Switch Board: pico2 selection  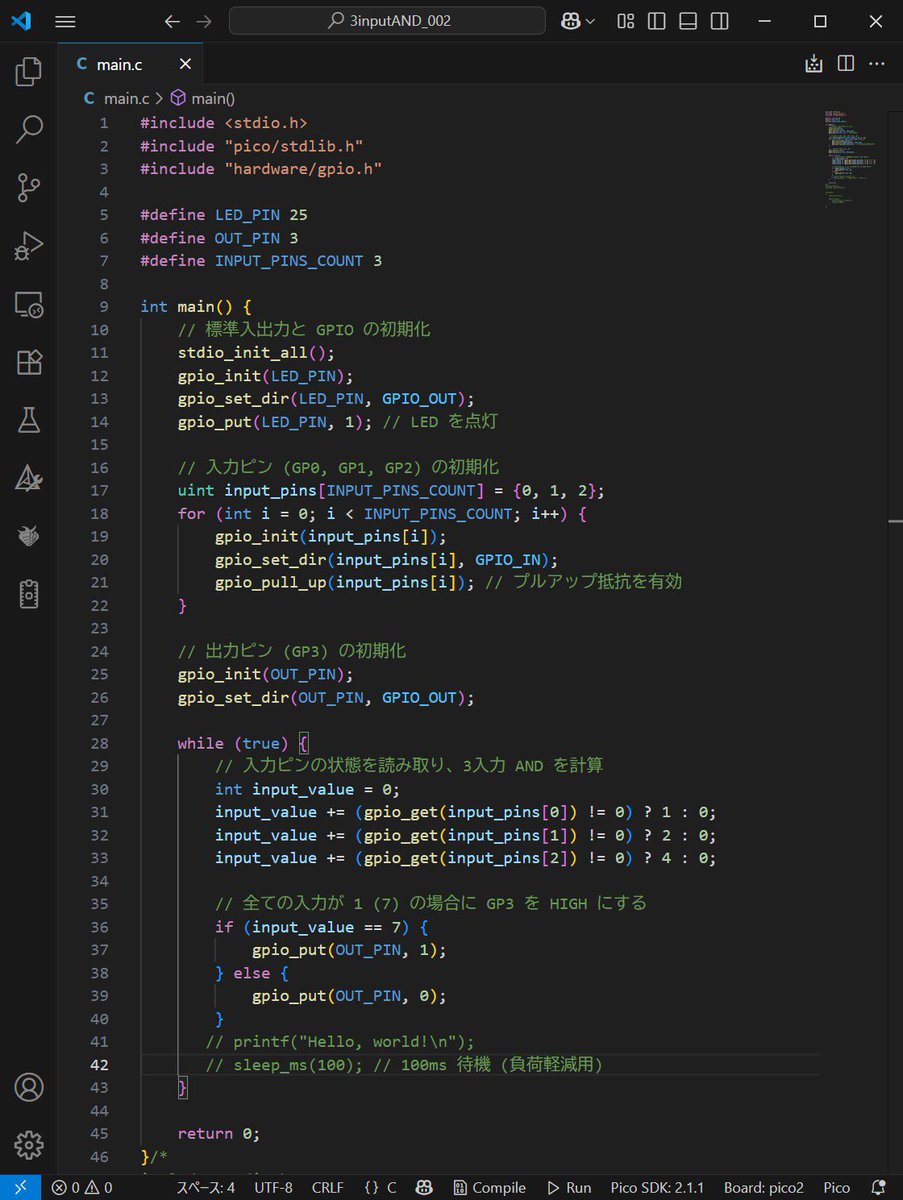tap(764, 1188)
